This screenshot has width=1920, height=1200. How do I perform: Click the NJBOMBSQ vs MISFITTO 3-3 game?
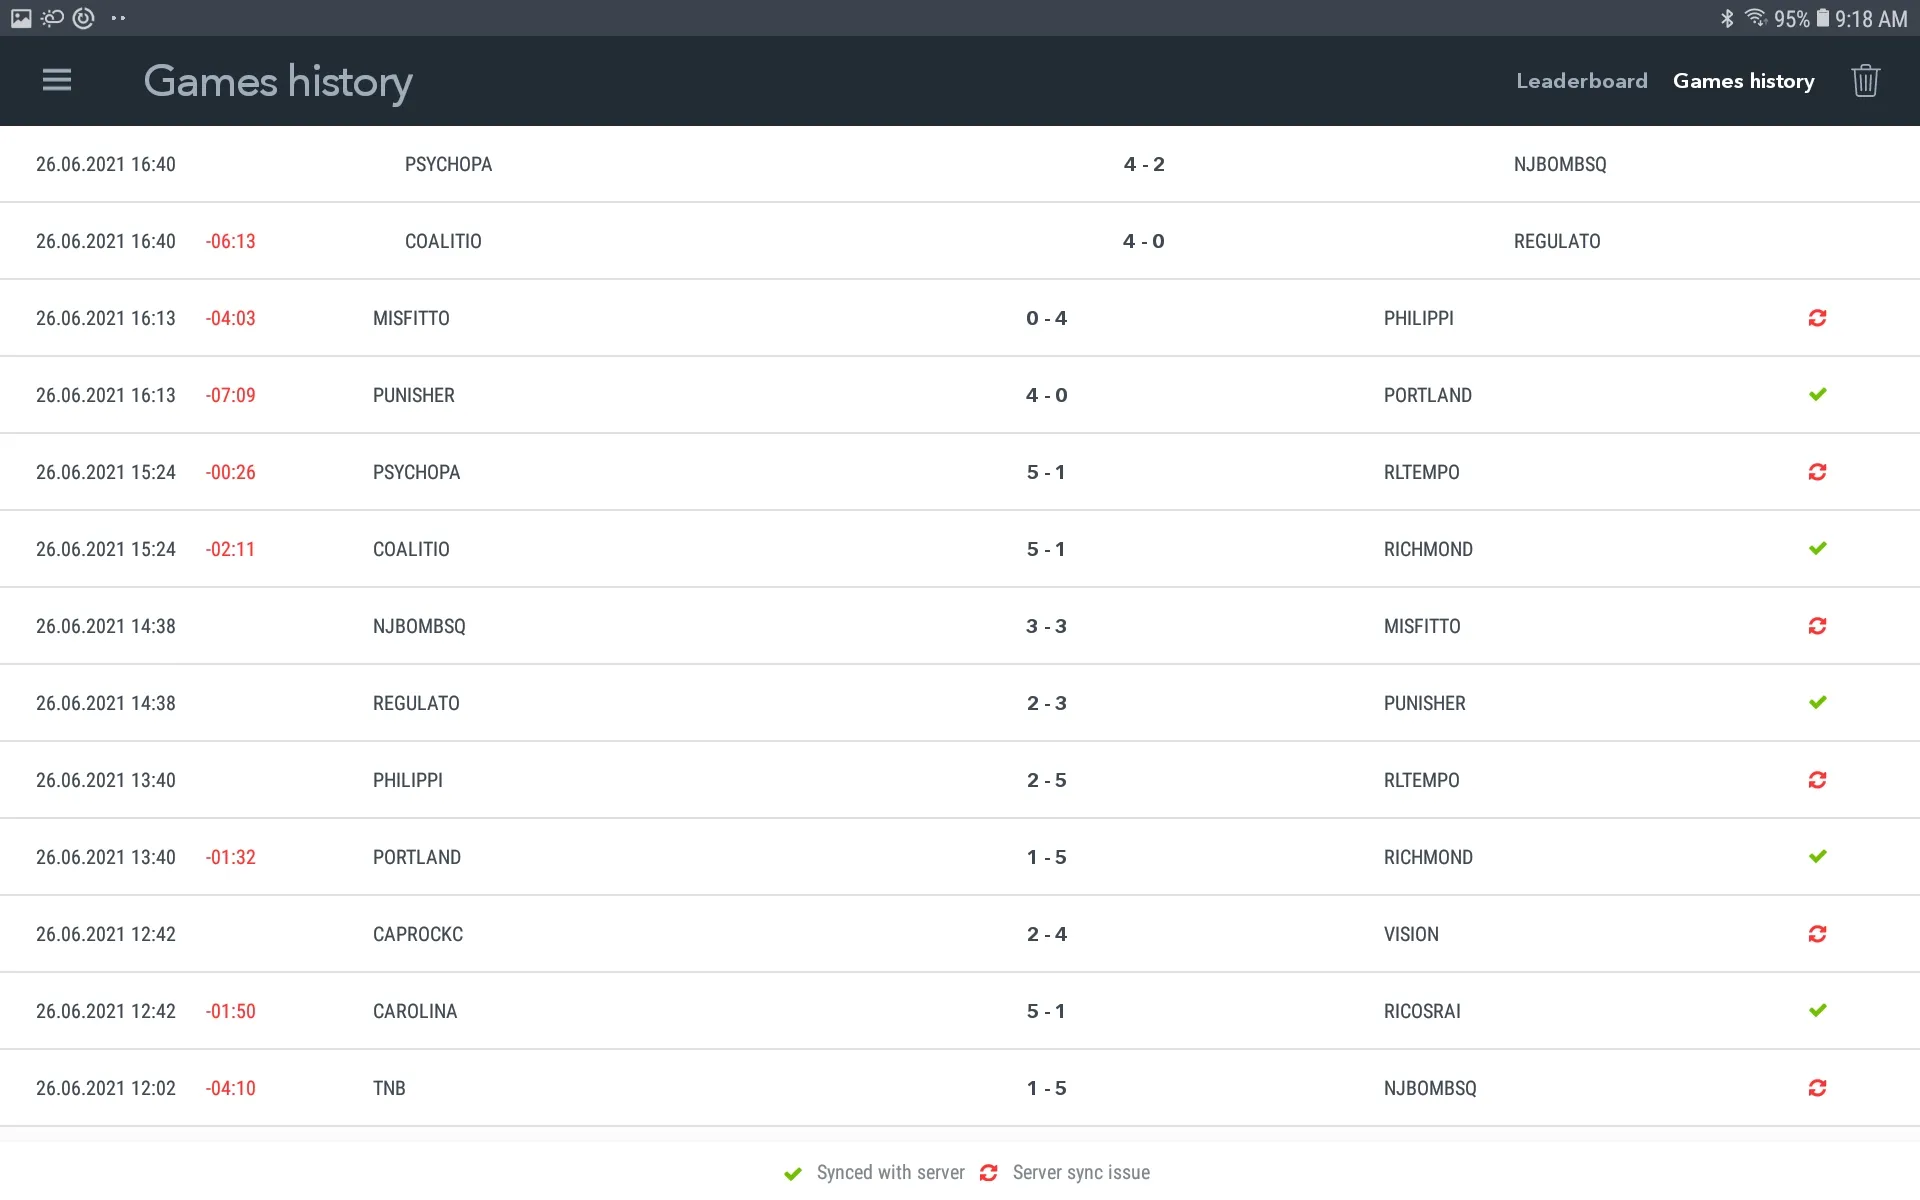coord(959,626)
